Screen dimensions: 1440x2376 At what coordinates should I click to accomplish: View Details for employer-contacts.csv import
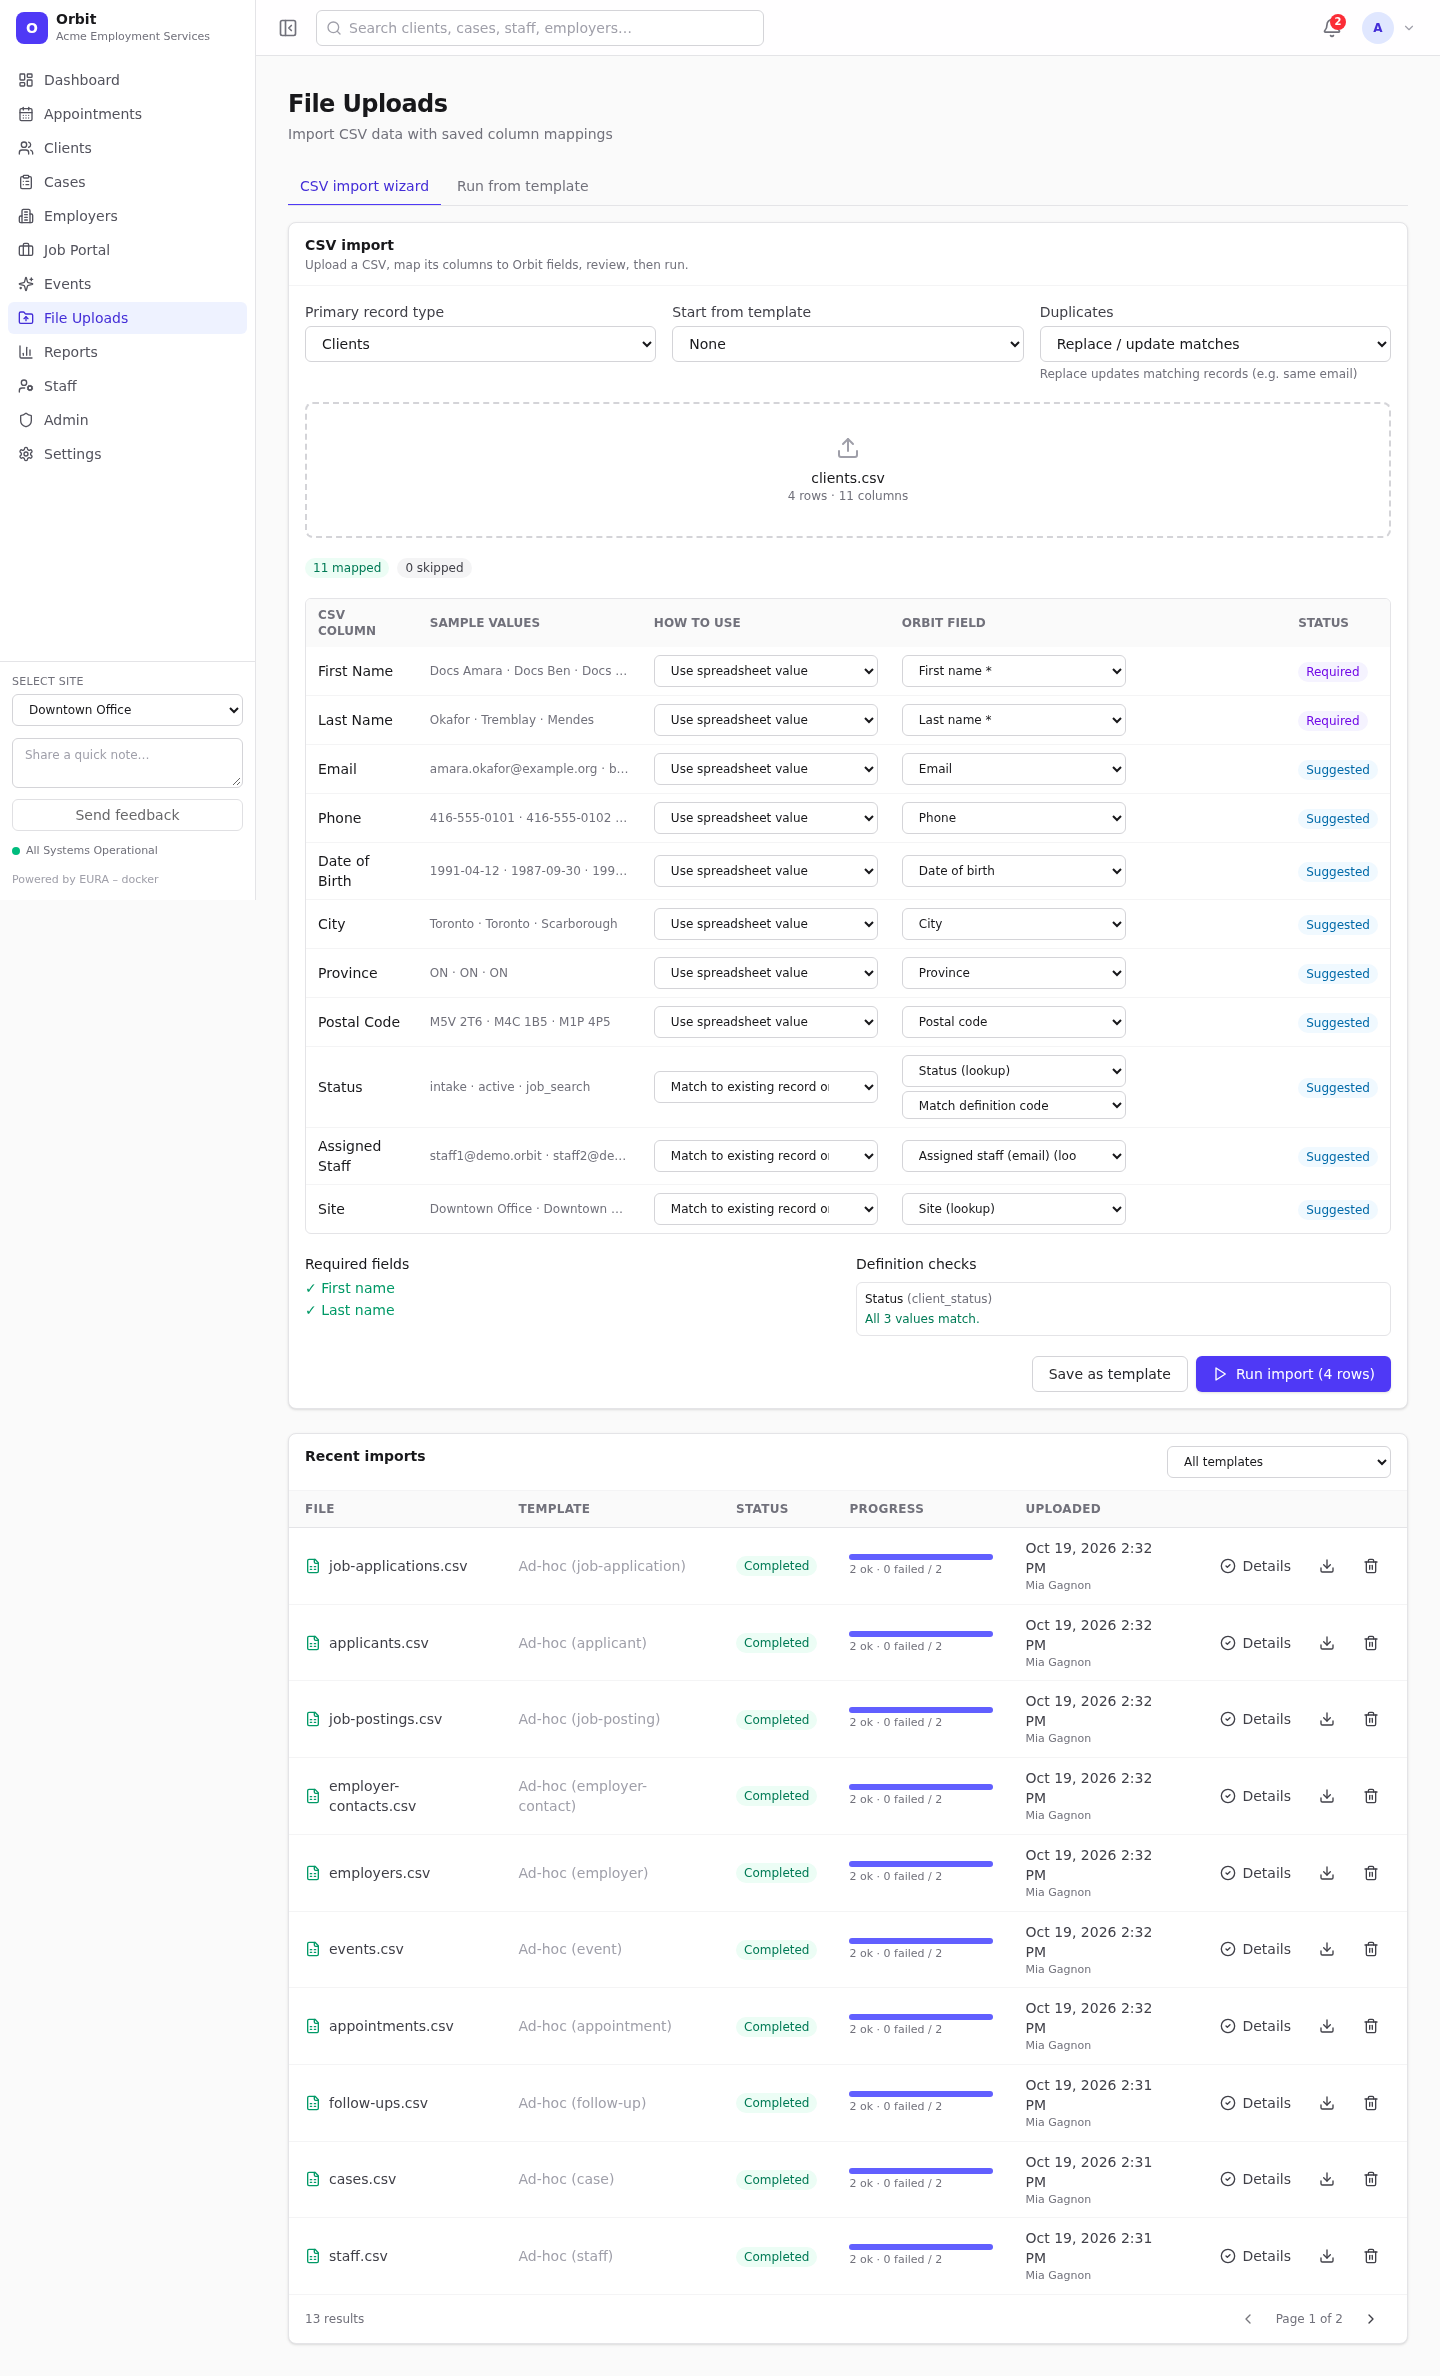(1256, 1796)
